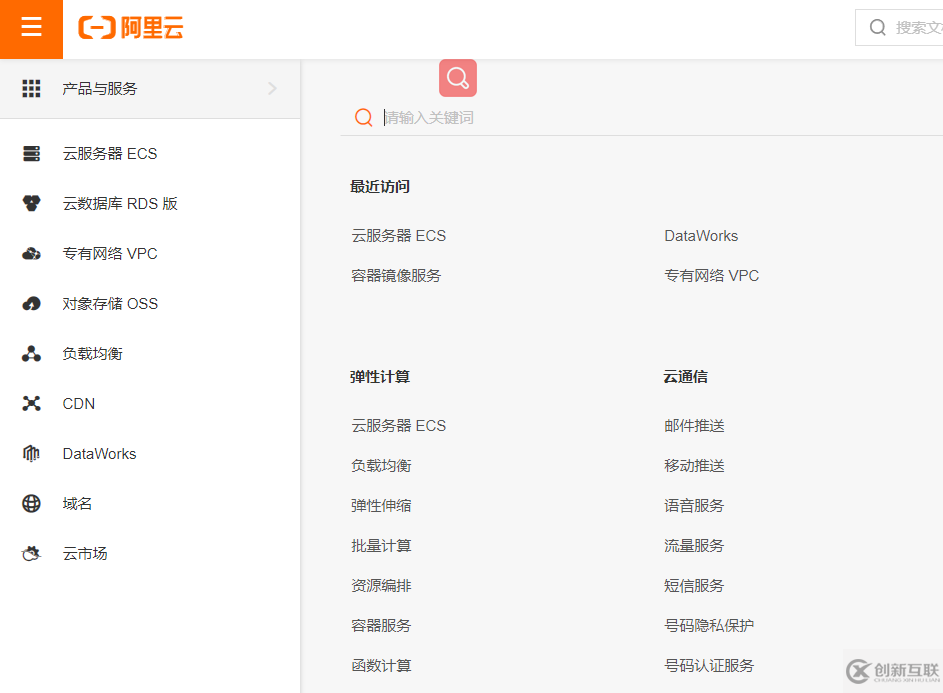The width and height of the screenshot is (943, 693).
Task: Open 负载均衡 under 弹性计算
Action: click(381, 466)
